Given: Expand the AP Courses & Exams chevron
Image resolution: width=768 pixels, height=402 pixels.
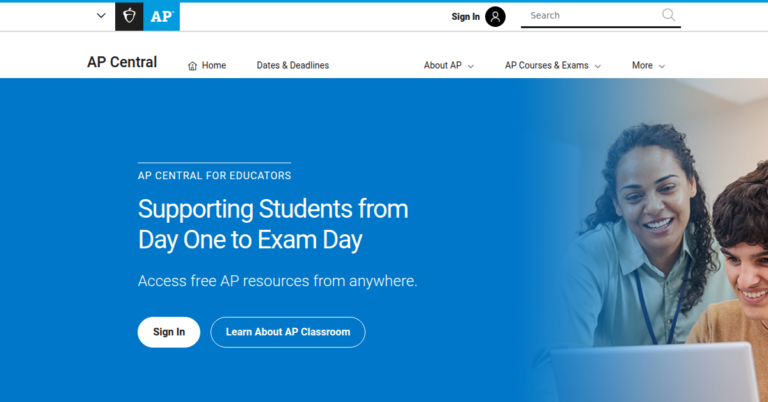Looking at the screenshot, I should 598,66.
